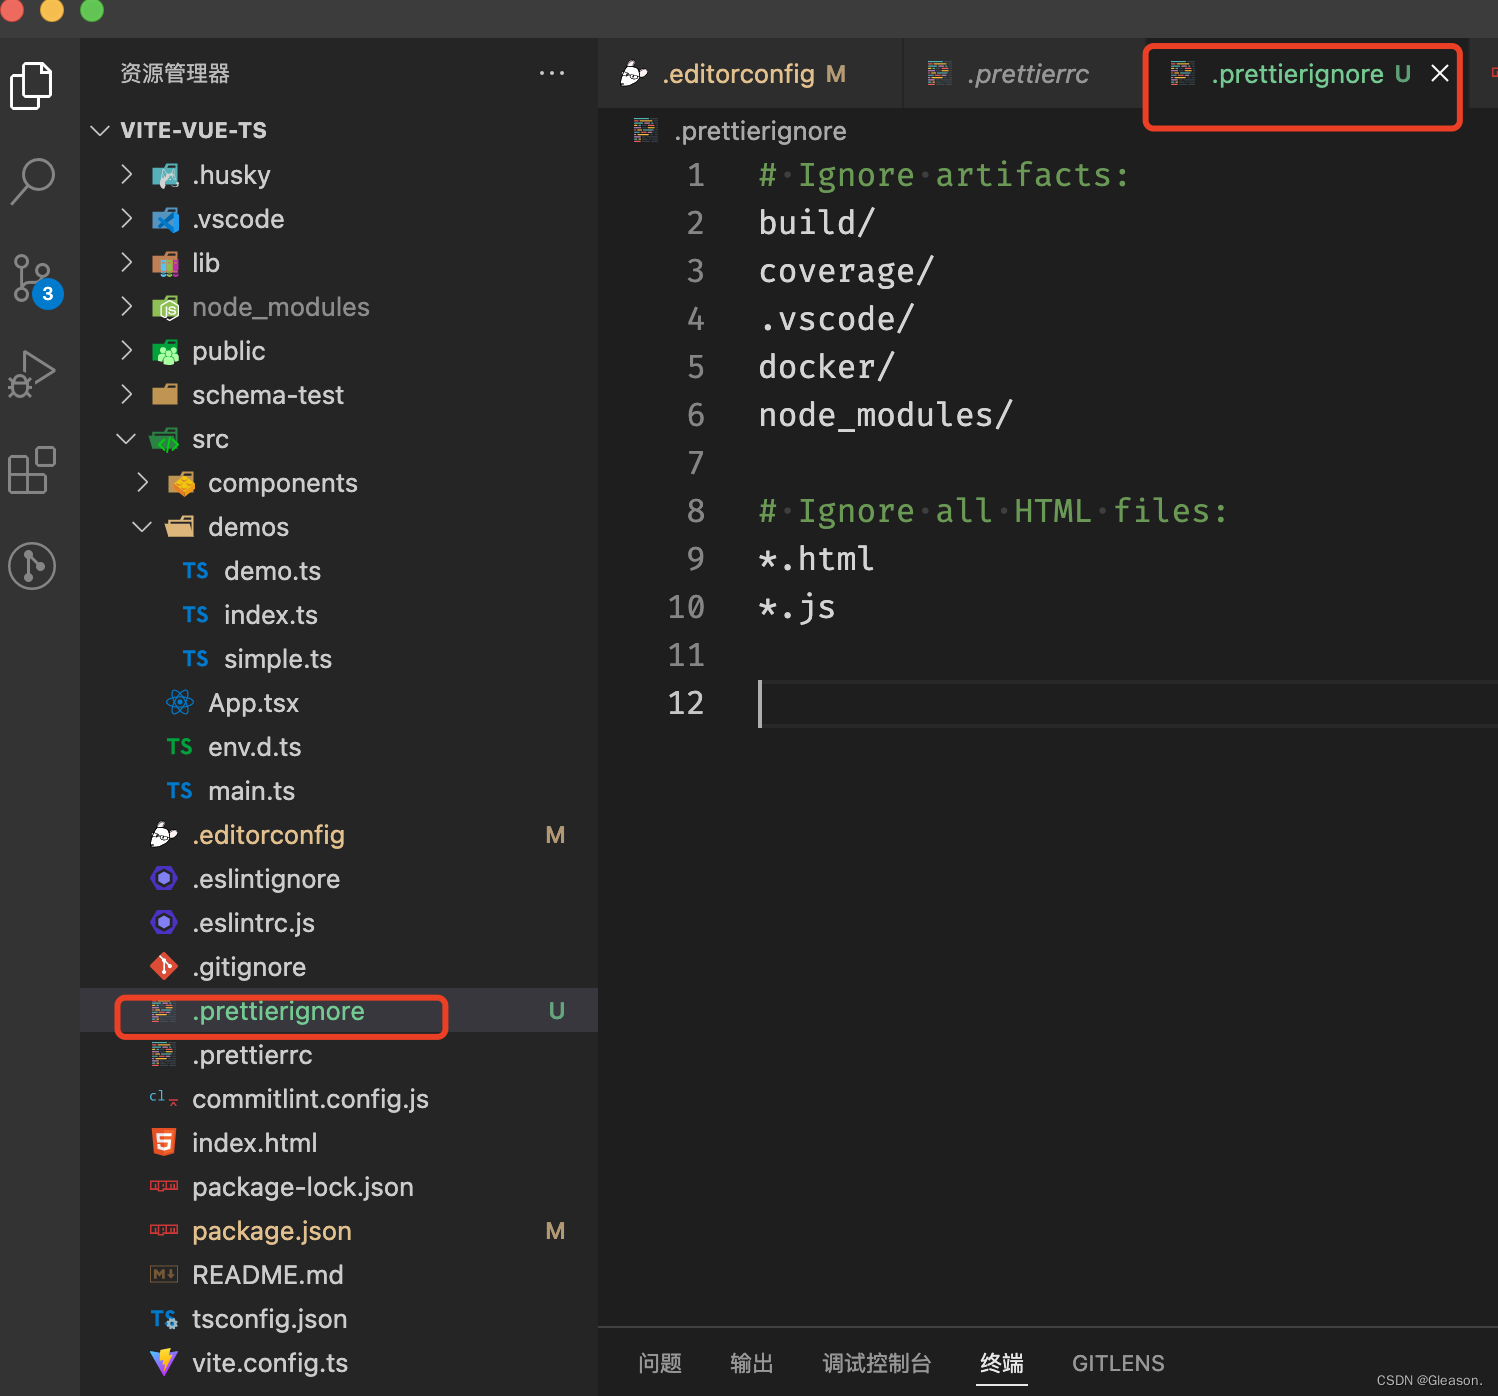The height and width of the screenshot is (1396, 1498).
Task: Open .prettierrc in the file tree
Action: 252,1055
